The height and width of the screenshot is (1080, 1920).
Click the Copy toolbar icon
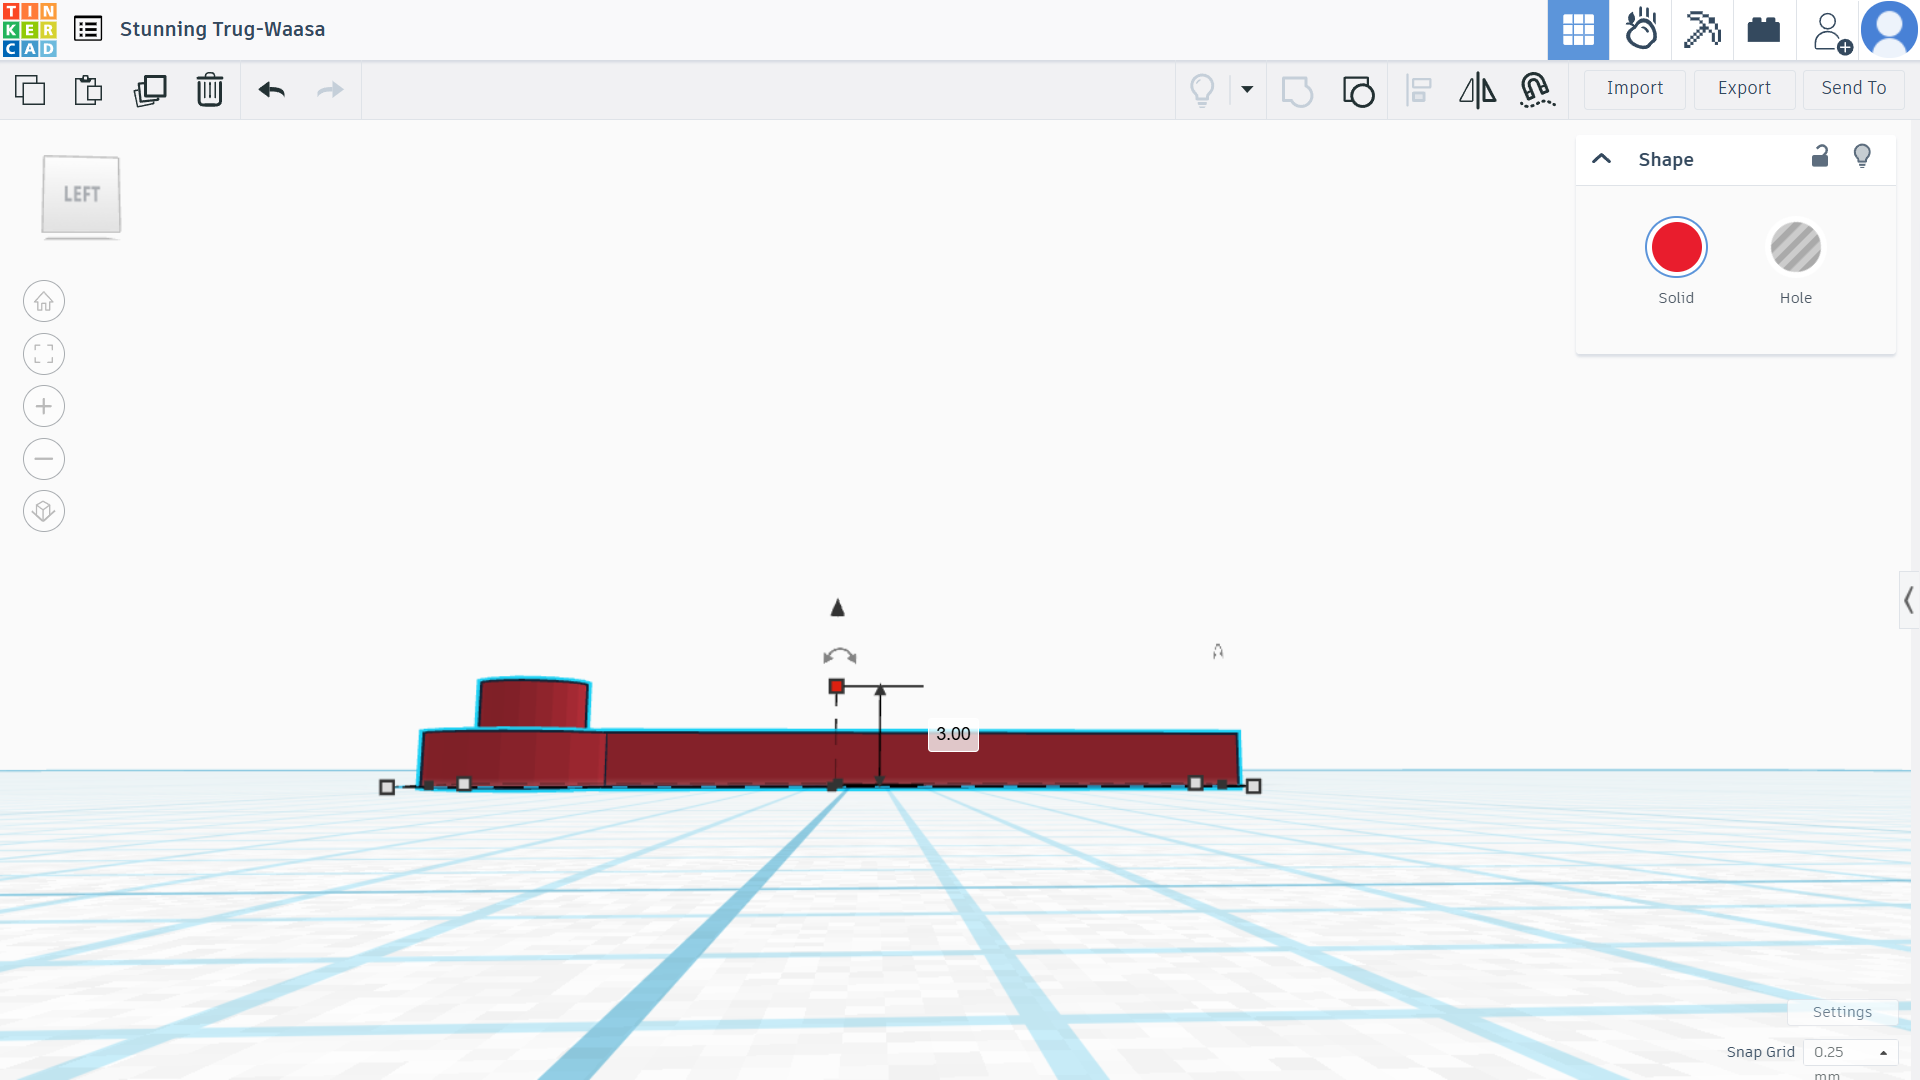pos(30,90)
